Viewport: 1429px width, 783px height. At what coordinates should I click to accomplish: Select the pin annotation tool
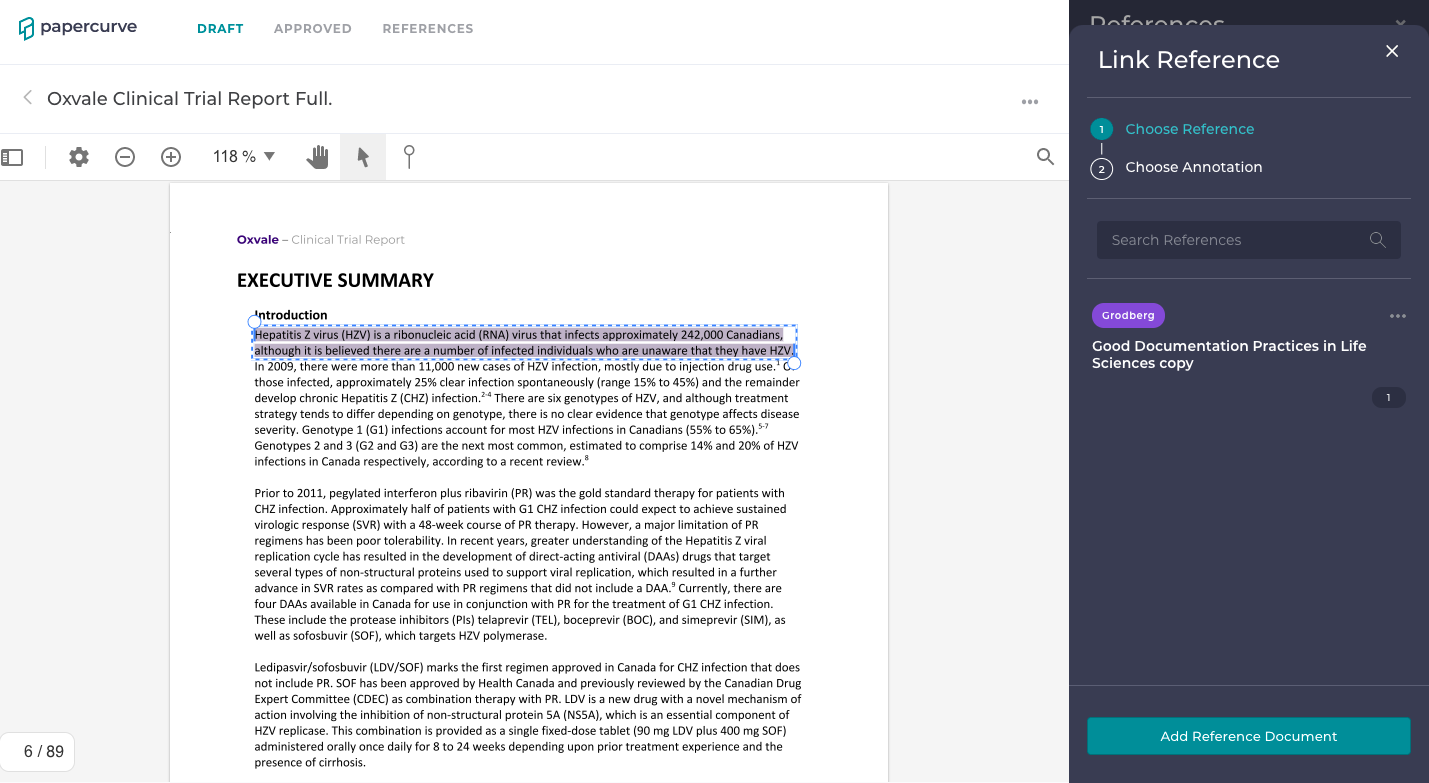coord(409,157)
